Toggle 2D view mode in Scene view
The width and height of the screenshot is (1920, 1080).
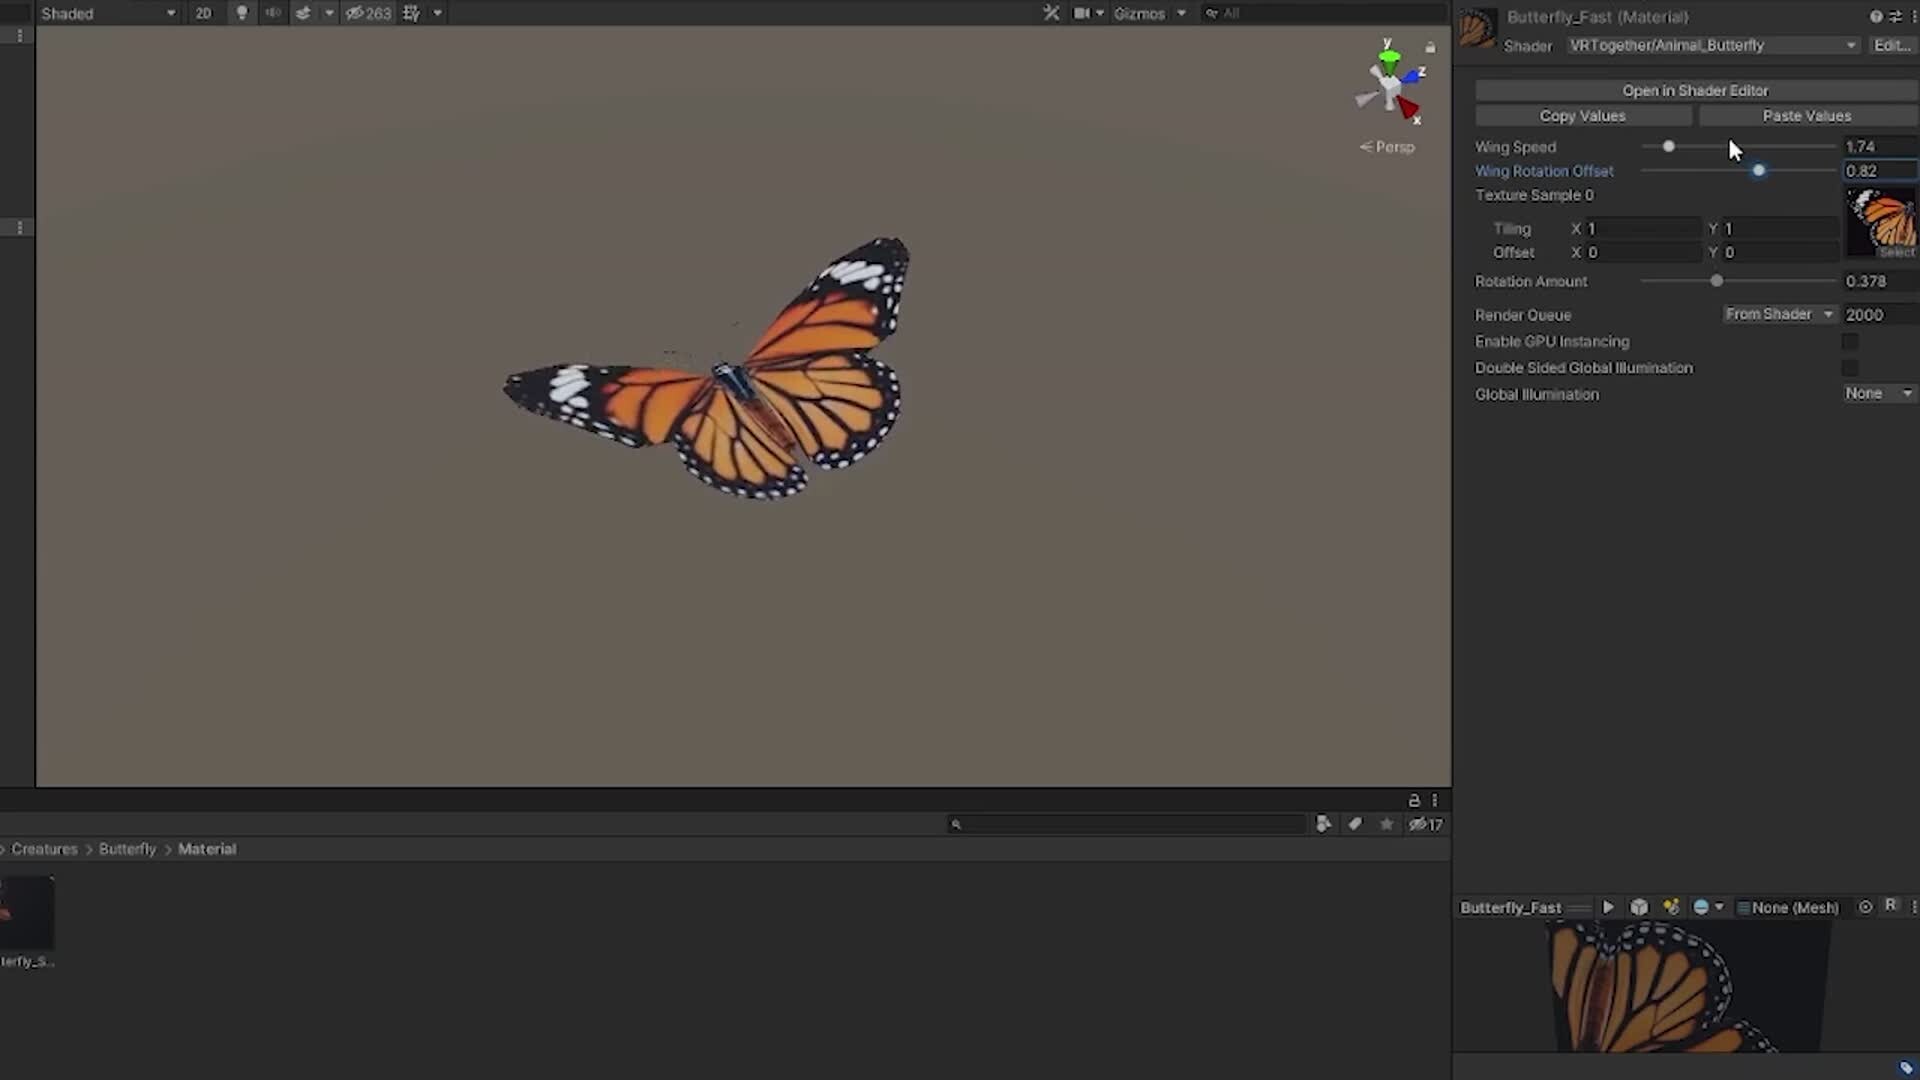click(203, 13)
